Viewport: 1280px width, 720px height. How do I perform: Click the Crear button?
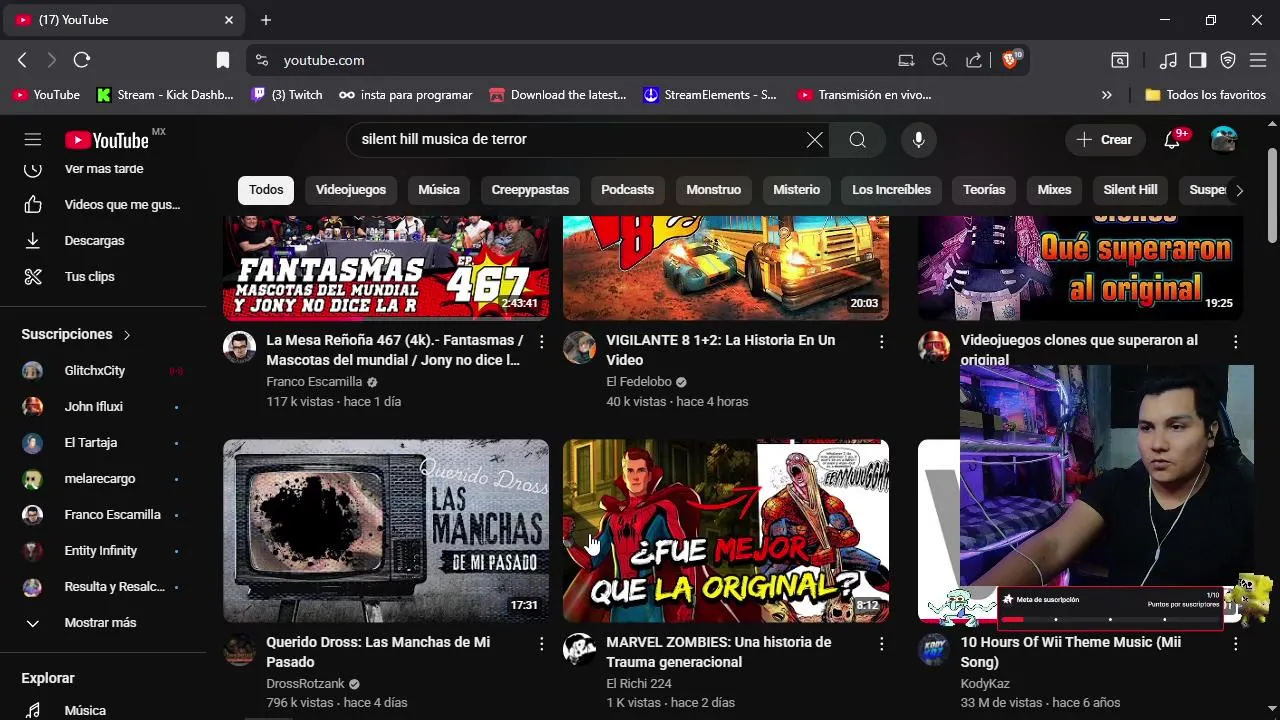pyautogui.click(x=1105, y=140)
